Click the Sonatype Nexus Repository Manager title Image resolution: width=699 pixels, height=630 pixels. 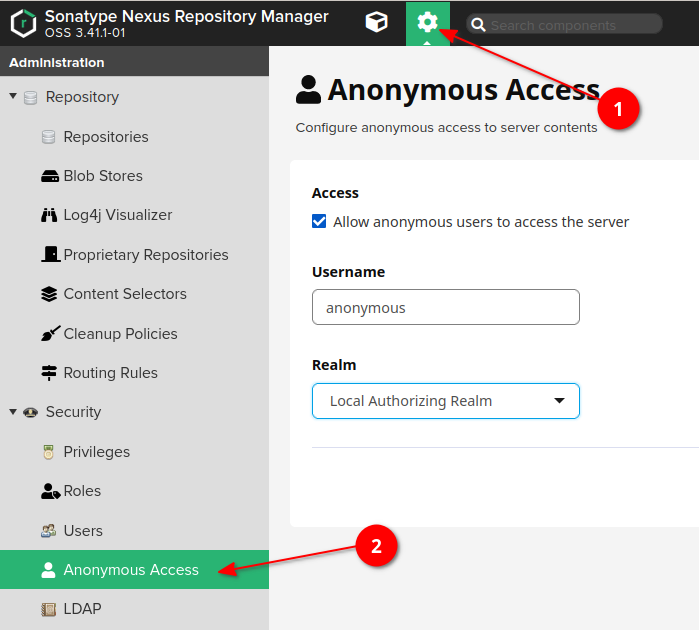click(x=187, y=16)
